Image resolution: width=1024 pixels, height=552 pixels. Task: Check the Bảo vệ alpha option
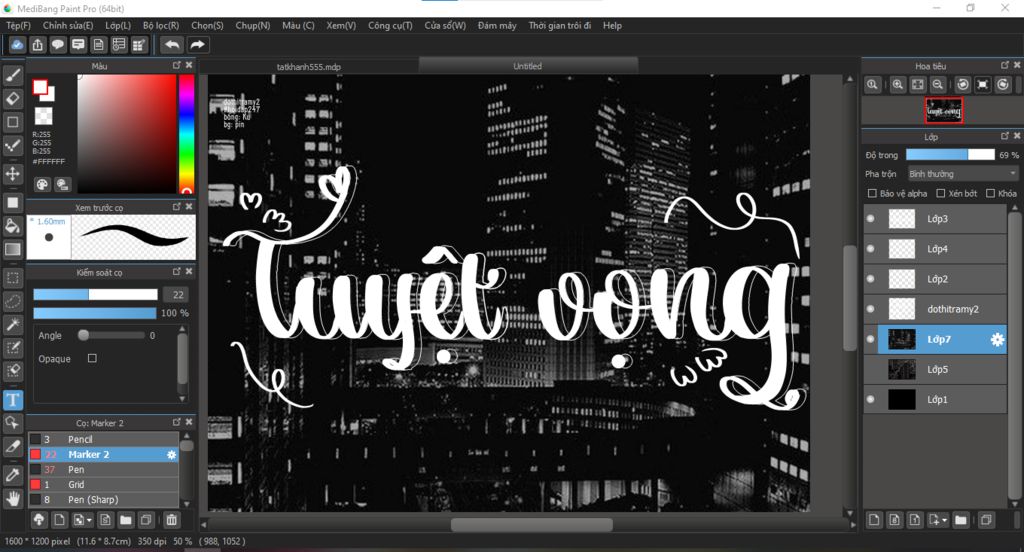[873, 193]
